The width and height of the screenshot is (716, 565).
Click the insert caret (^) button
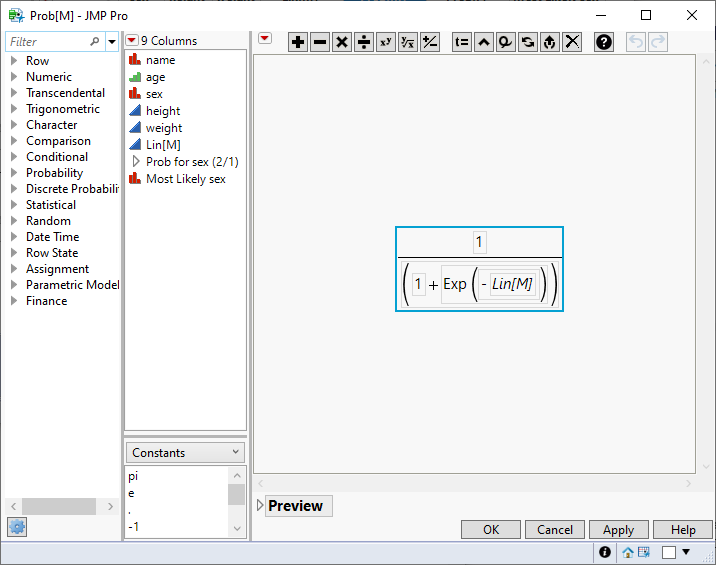484,42
